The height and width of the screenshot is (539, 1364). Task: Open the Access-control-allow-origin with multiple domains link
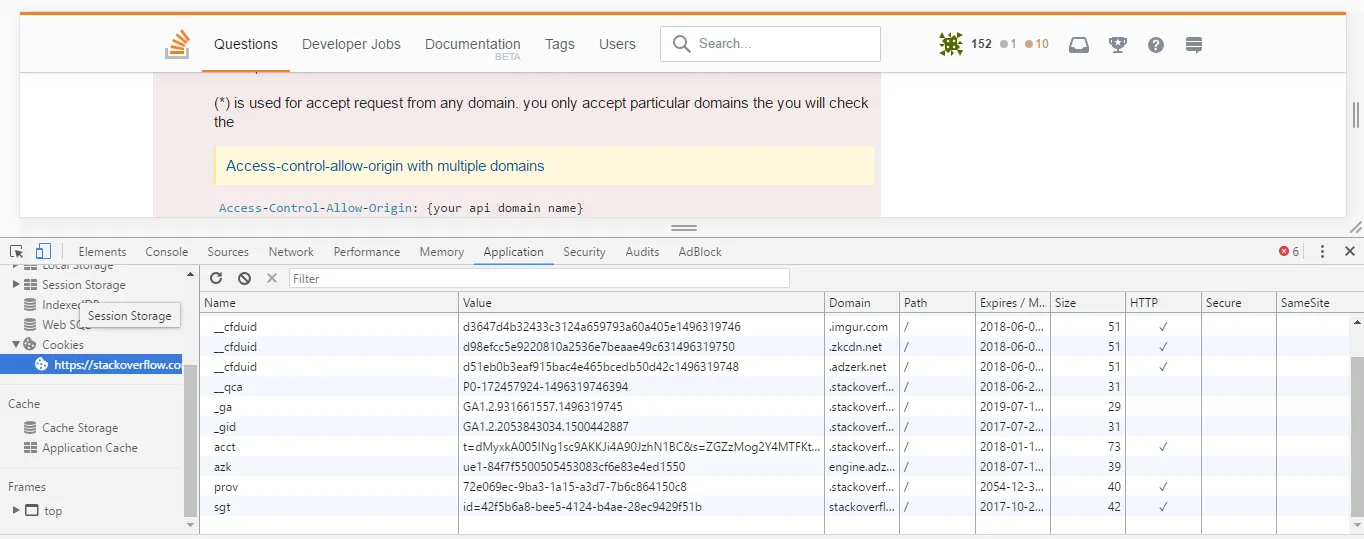[385, 166]
